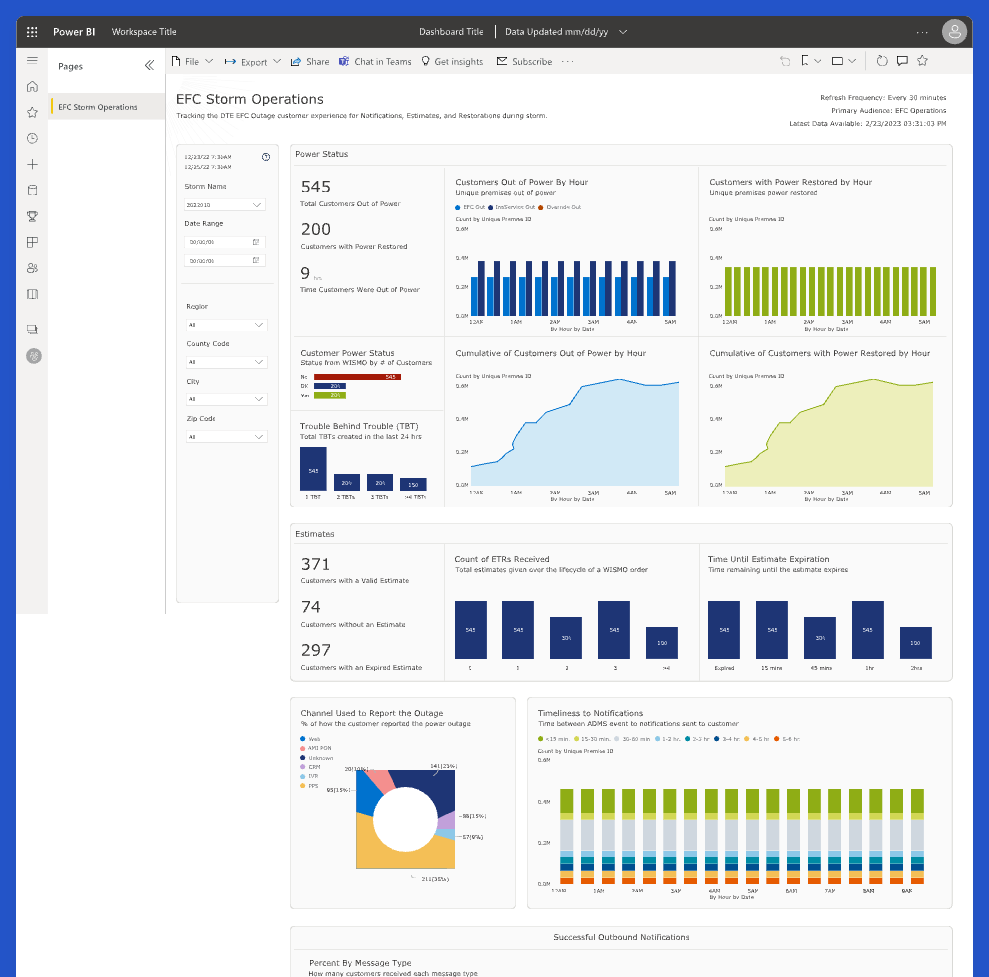Open the Bookmarks dropdown in toolbar

811,61
